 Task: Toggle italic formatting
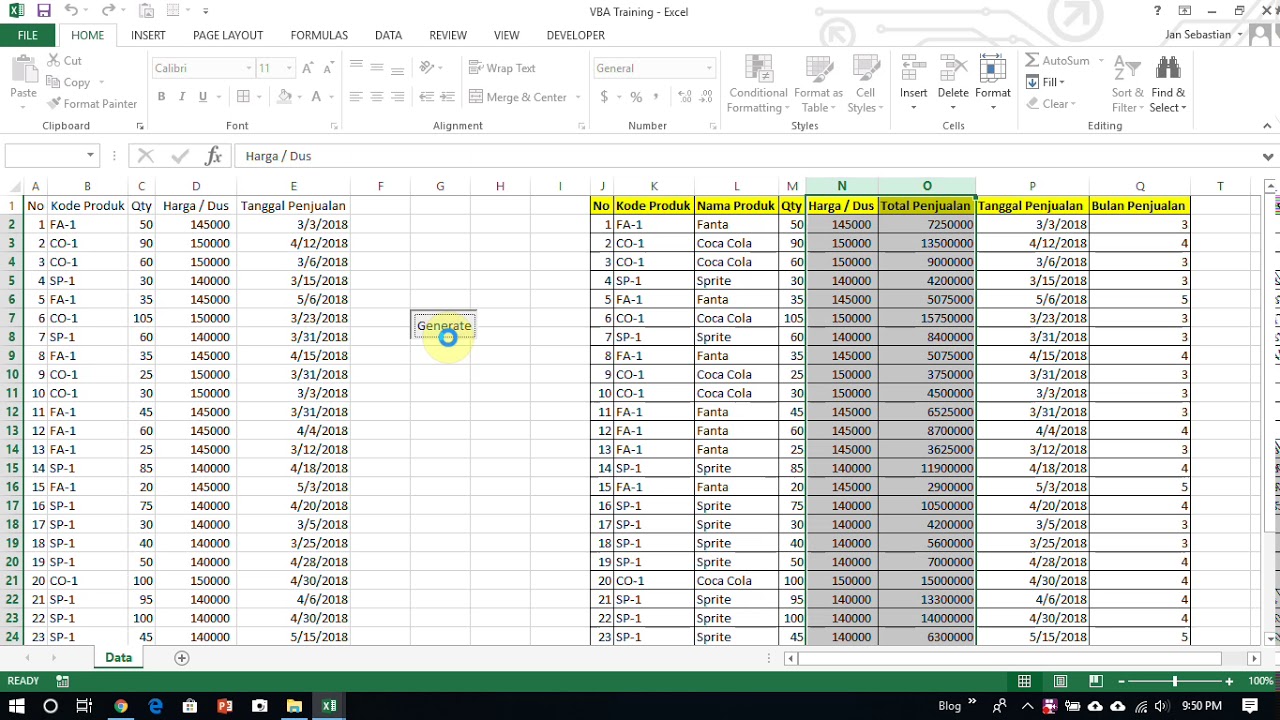point(181,97)
